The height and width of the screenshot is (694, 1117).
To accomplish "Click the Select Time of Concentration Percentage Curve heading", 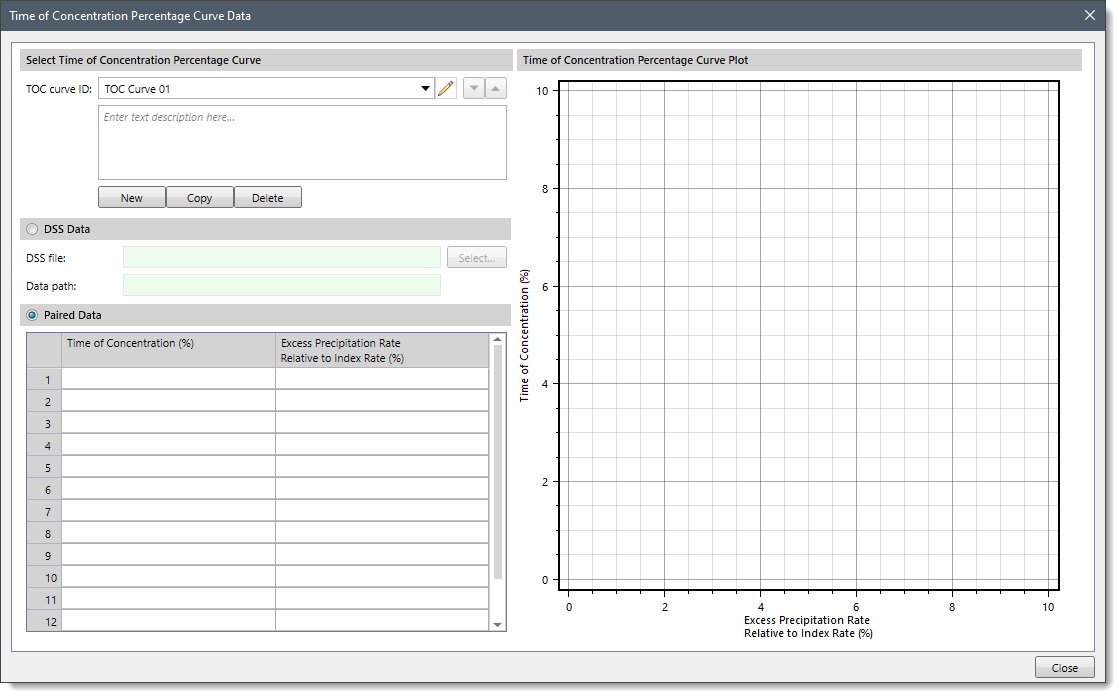I will pyautogui.click(x=143, y=60).
